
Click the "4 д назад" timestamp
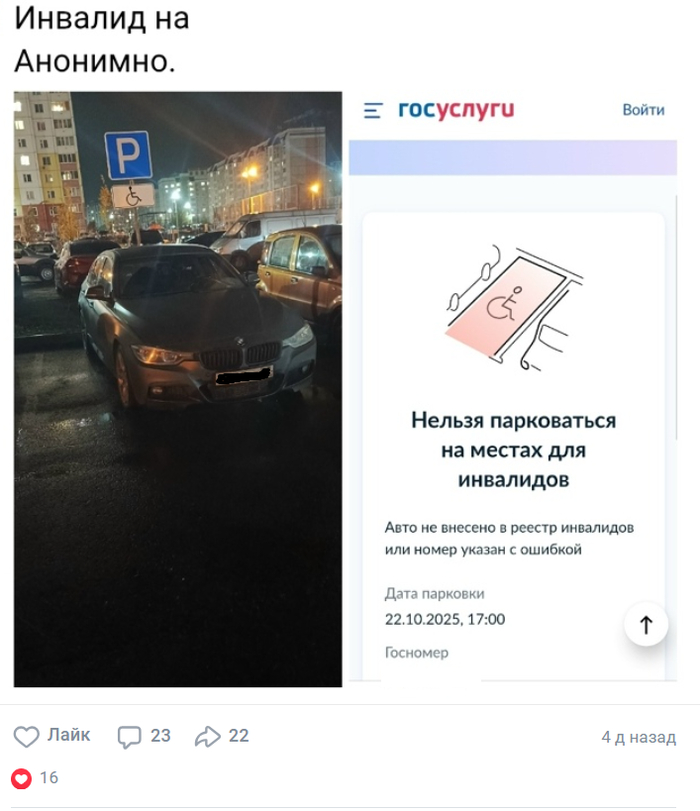638,737
